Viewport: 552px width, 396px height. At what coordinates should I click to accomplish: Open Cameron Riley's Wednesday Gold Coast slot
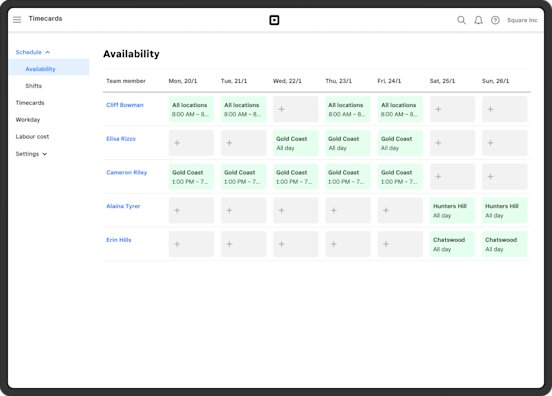296,177
